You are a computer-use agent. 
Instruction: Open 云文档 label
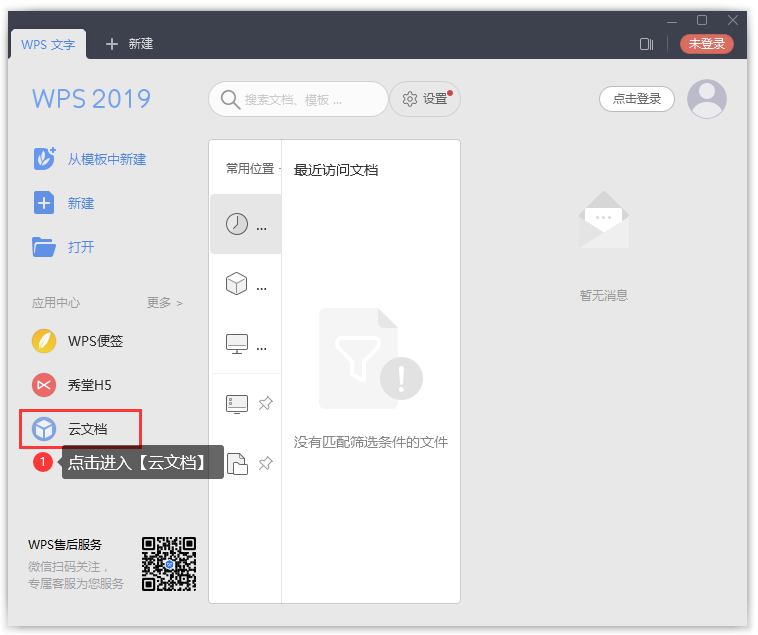coord(87,429)
